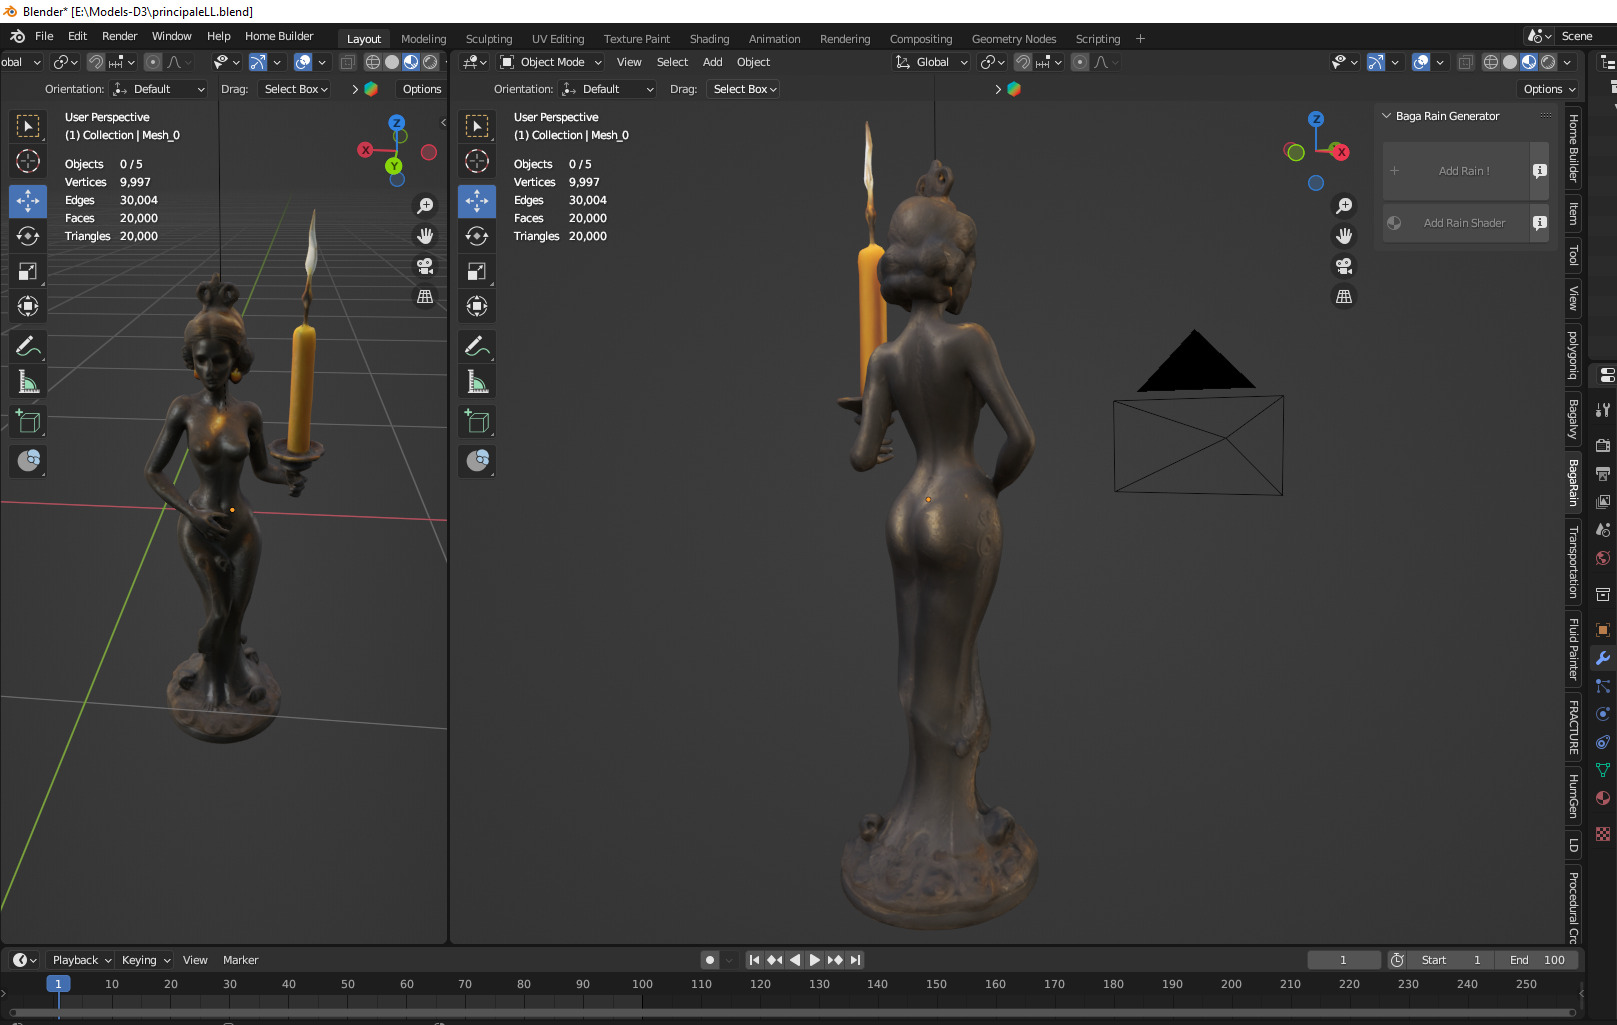This screenshot has width=1617, height=1025.
Task: Click the Start frame field
Action: pos(1452,960)
